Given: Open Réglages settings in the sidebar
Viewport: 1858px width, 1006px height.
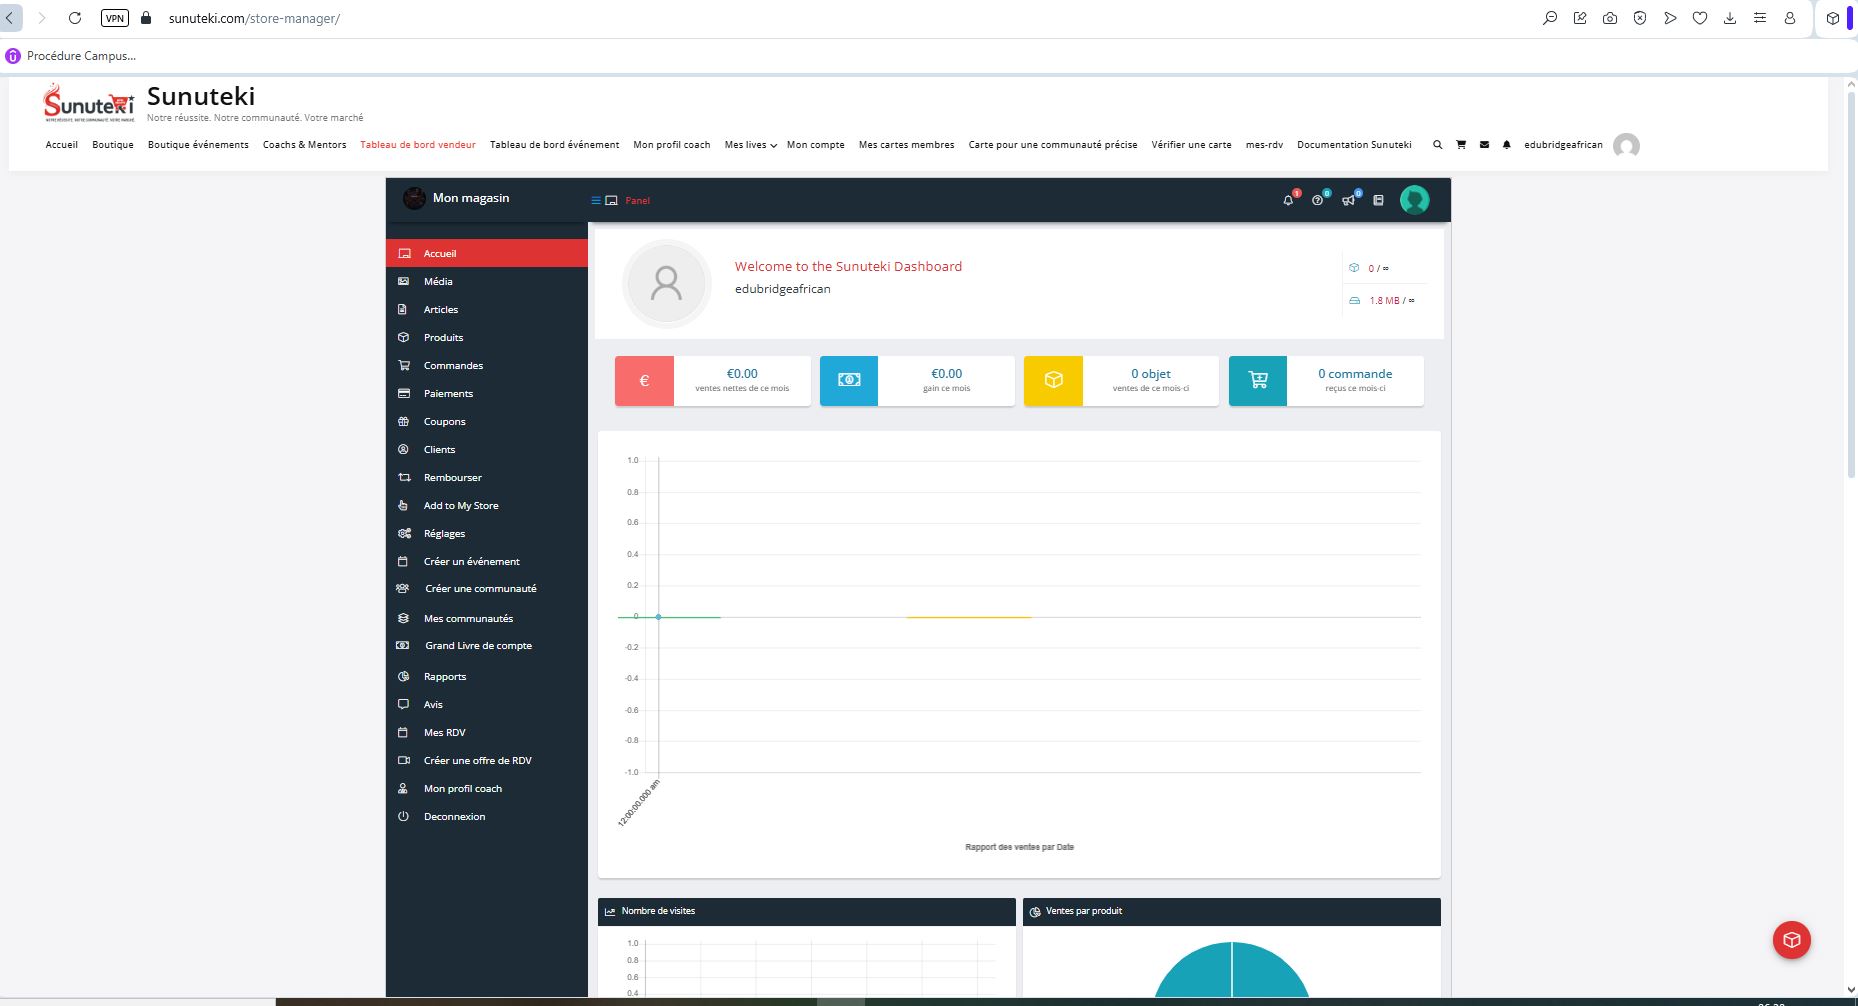Looking at the screenshot, I should point(444,534).
